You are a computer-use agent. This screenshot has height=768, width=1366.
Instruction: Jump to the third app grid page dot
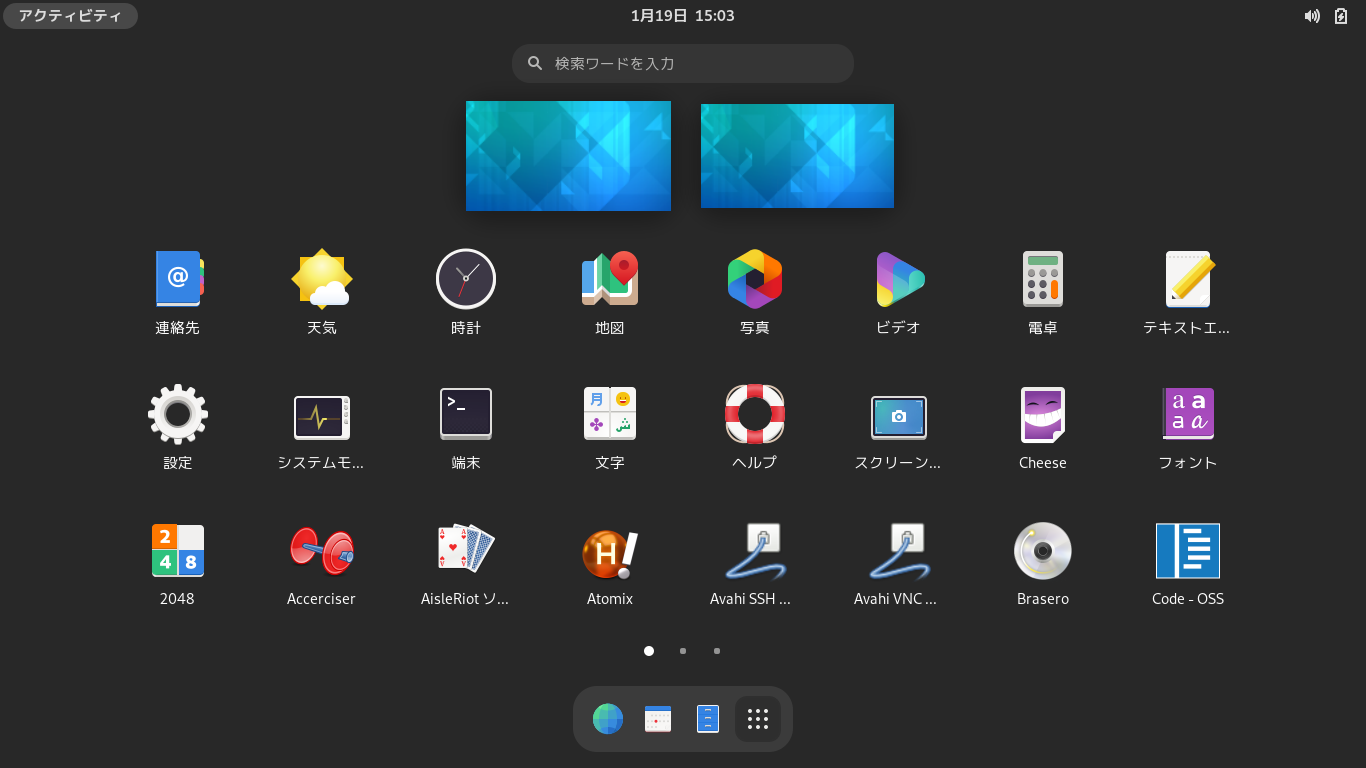click(717, 651)
